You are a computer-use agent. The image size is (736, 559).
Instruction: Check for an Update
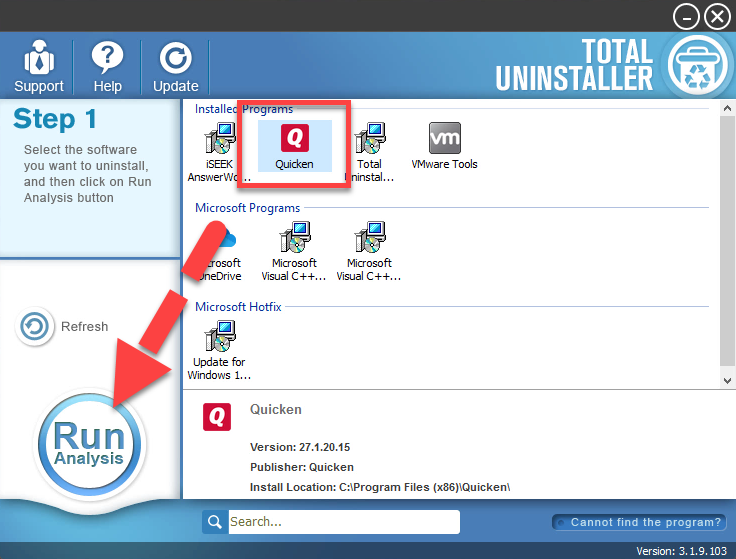click(176, 67)
